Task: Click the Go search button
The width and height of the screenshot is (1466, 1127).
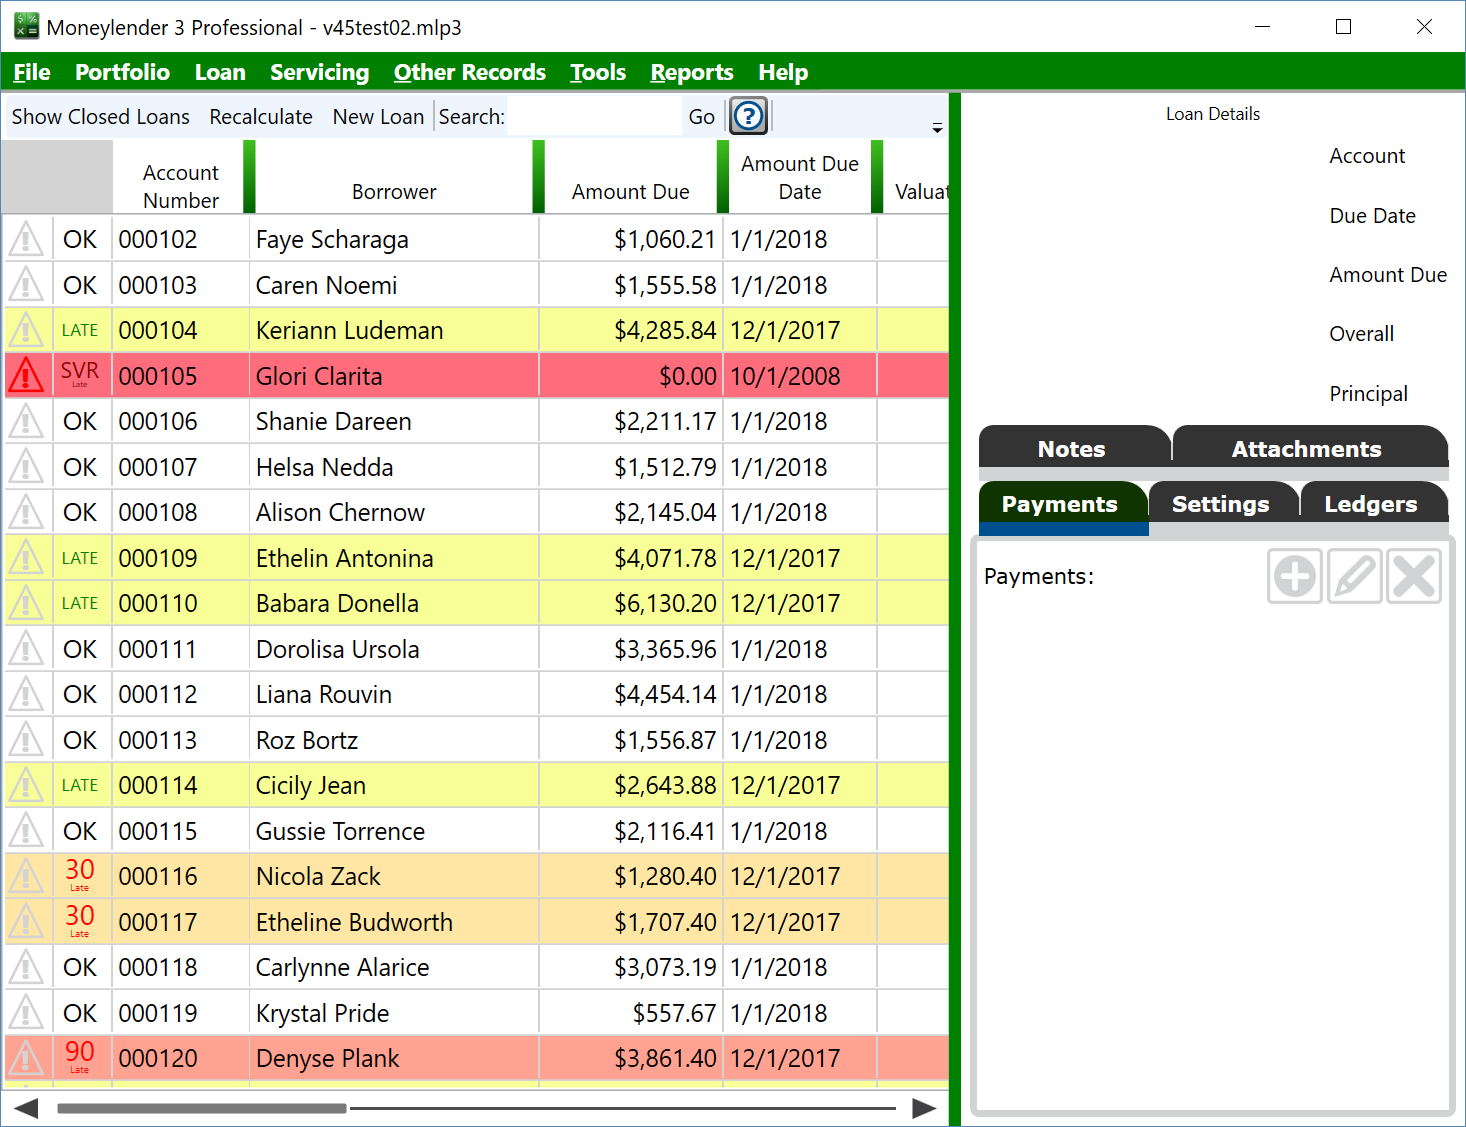Action: click(x=702, y=117)
